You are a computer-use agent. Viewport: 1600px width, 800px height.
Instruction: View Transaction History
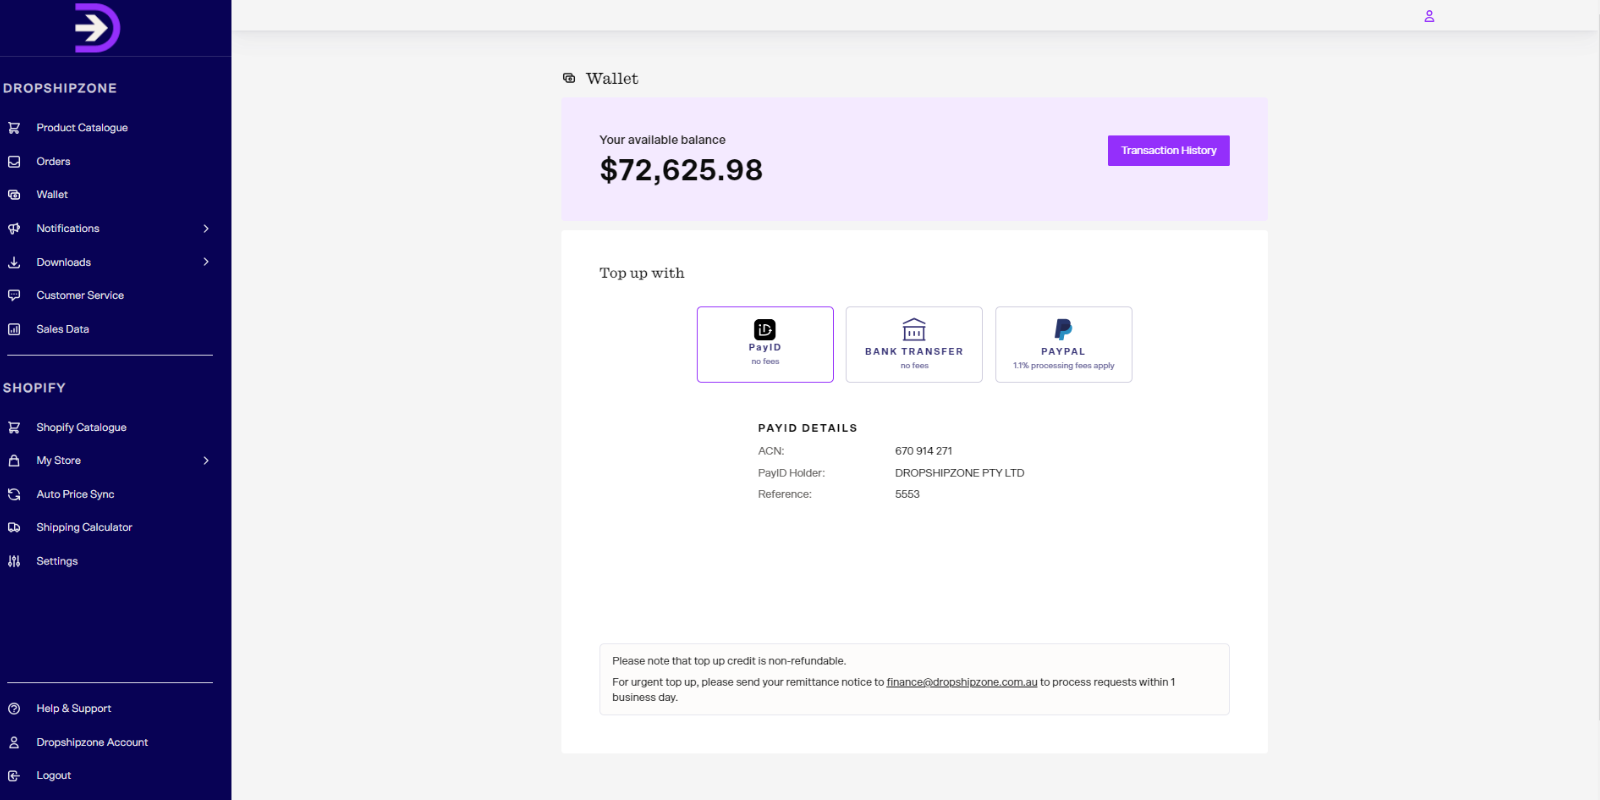(x=1168, y=151)
